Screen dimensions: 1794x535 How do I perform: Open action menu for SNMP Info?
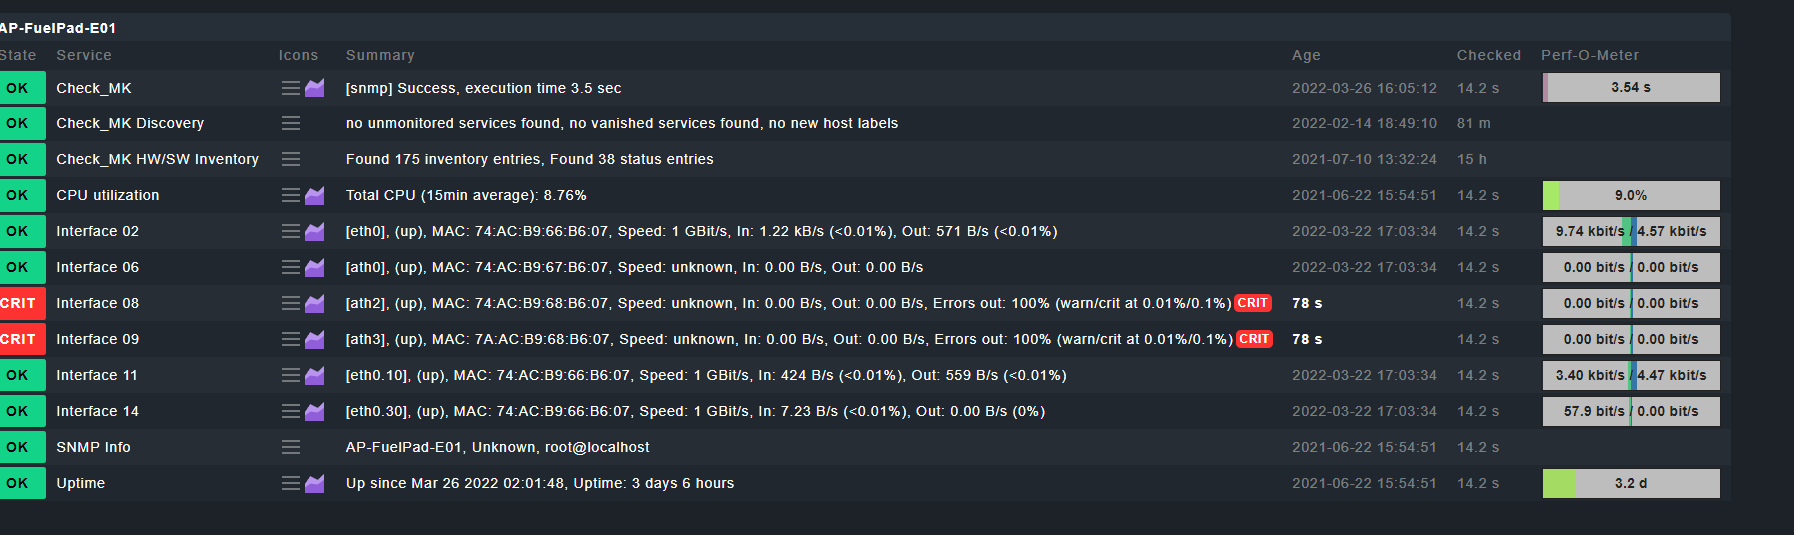291,447
